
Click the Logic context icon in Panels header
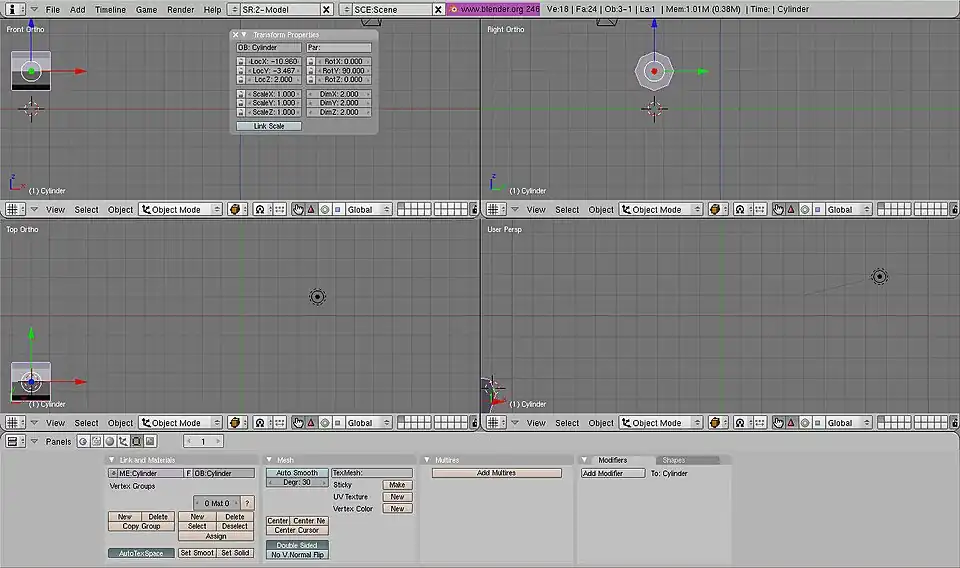pos(84,441)
